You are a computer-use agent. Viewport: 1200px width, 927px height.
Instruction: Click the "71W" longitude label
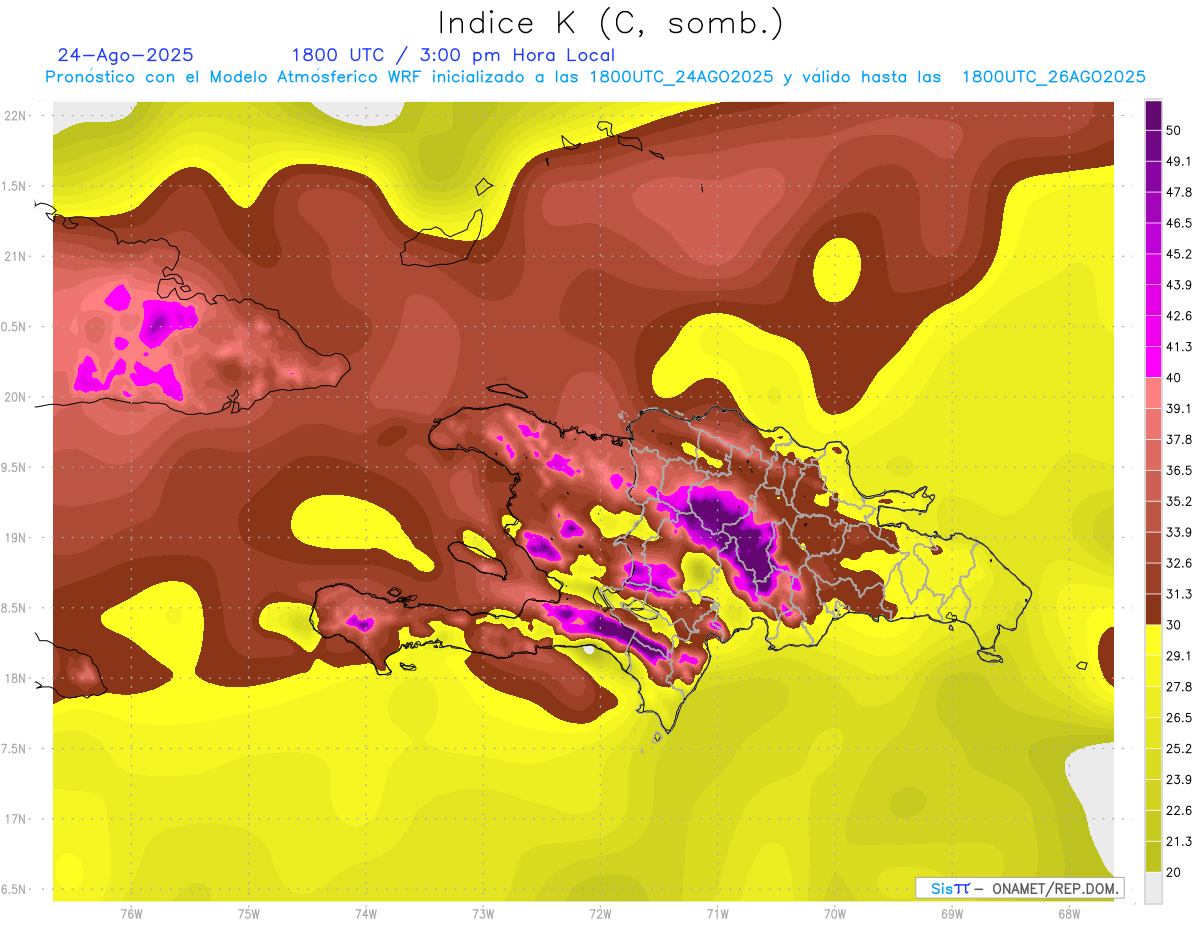pyautogui.click(x=717, y=913)
